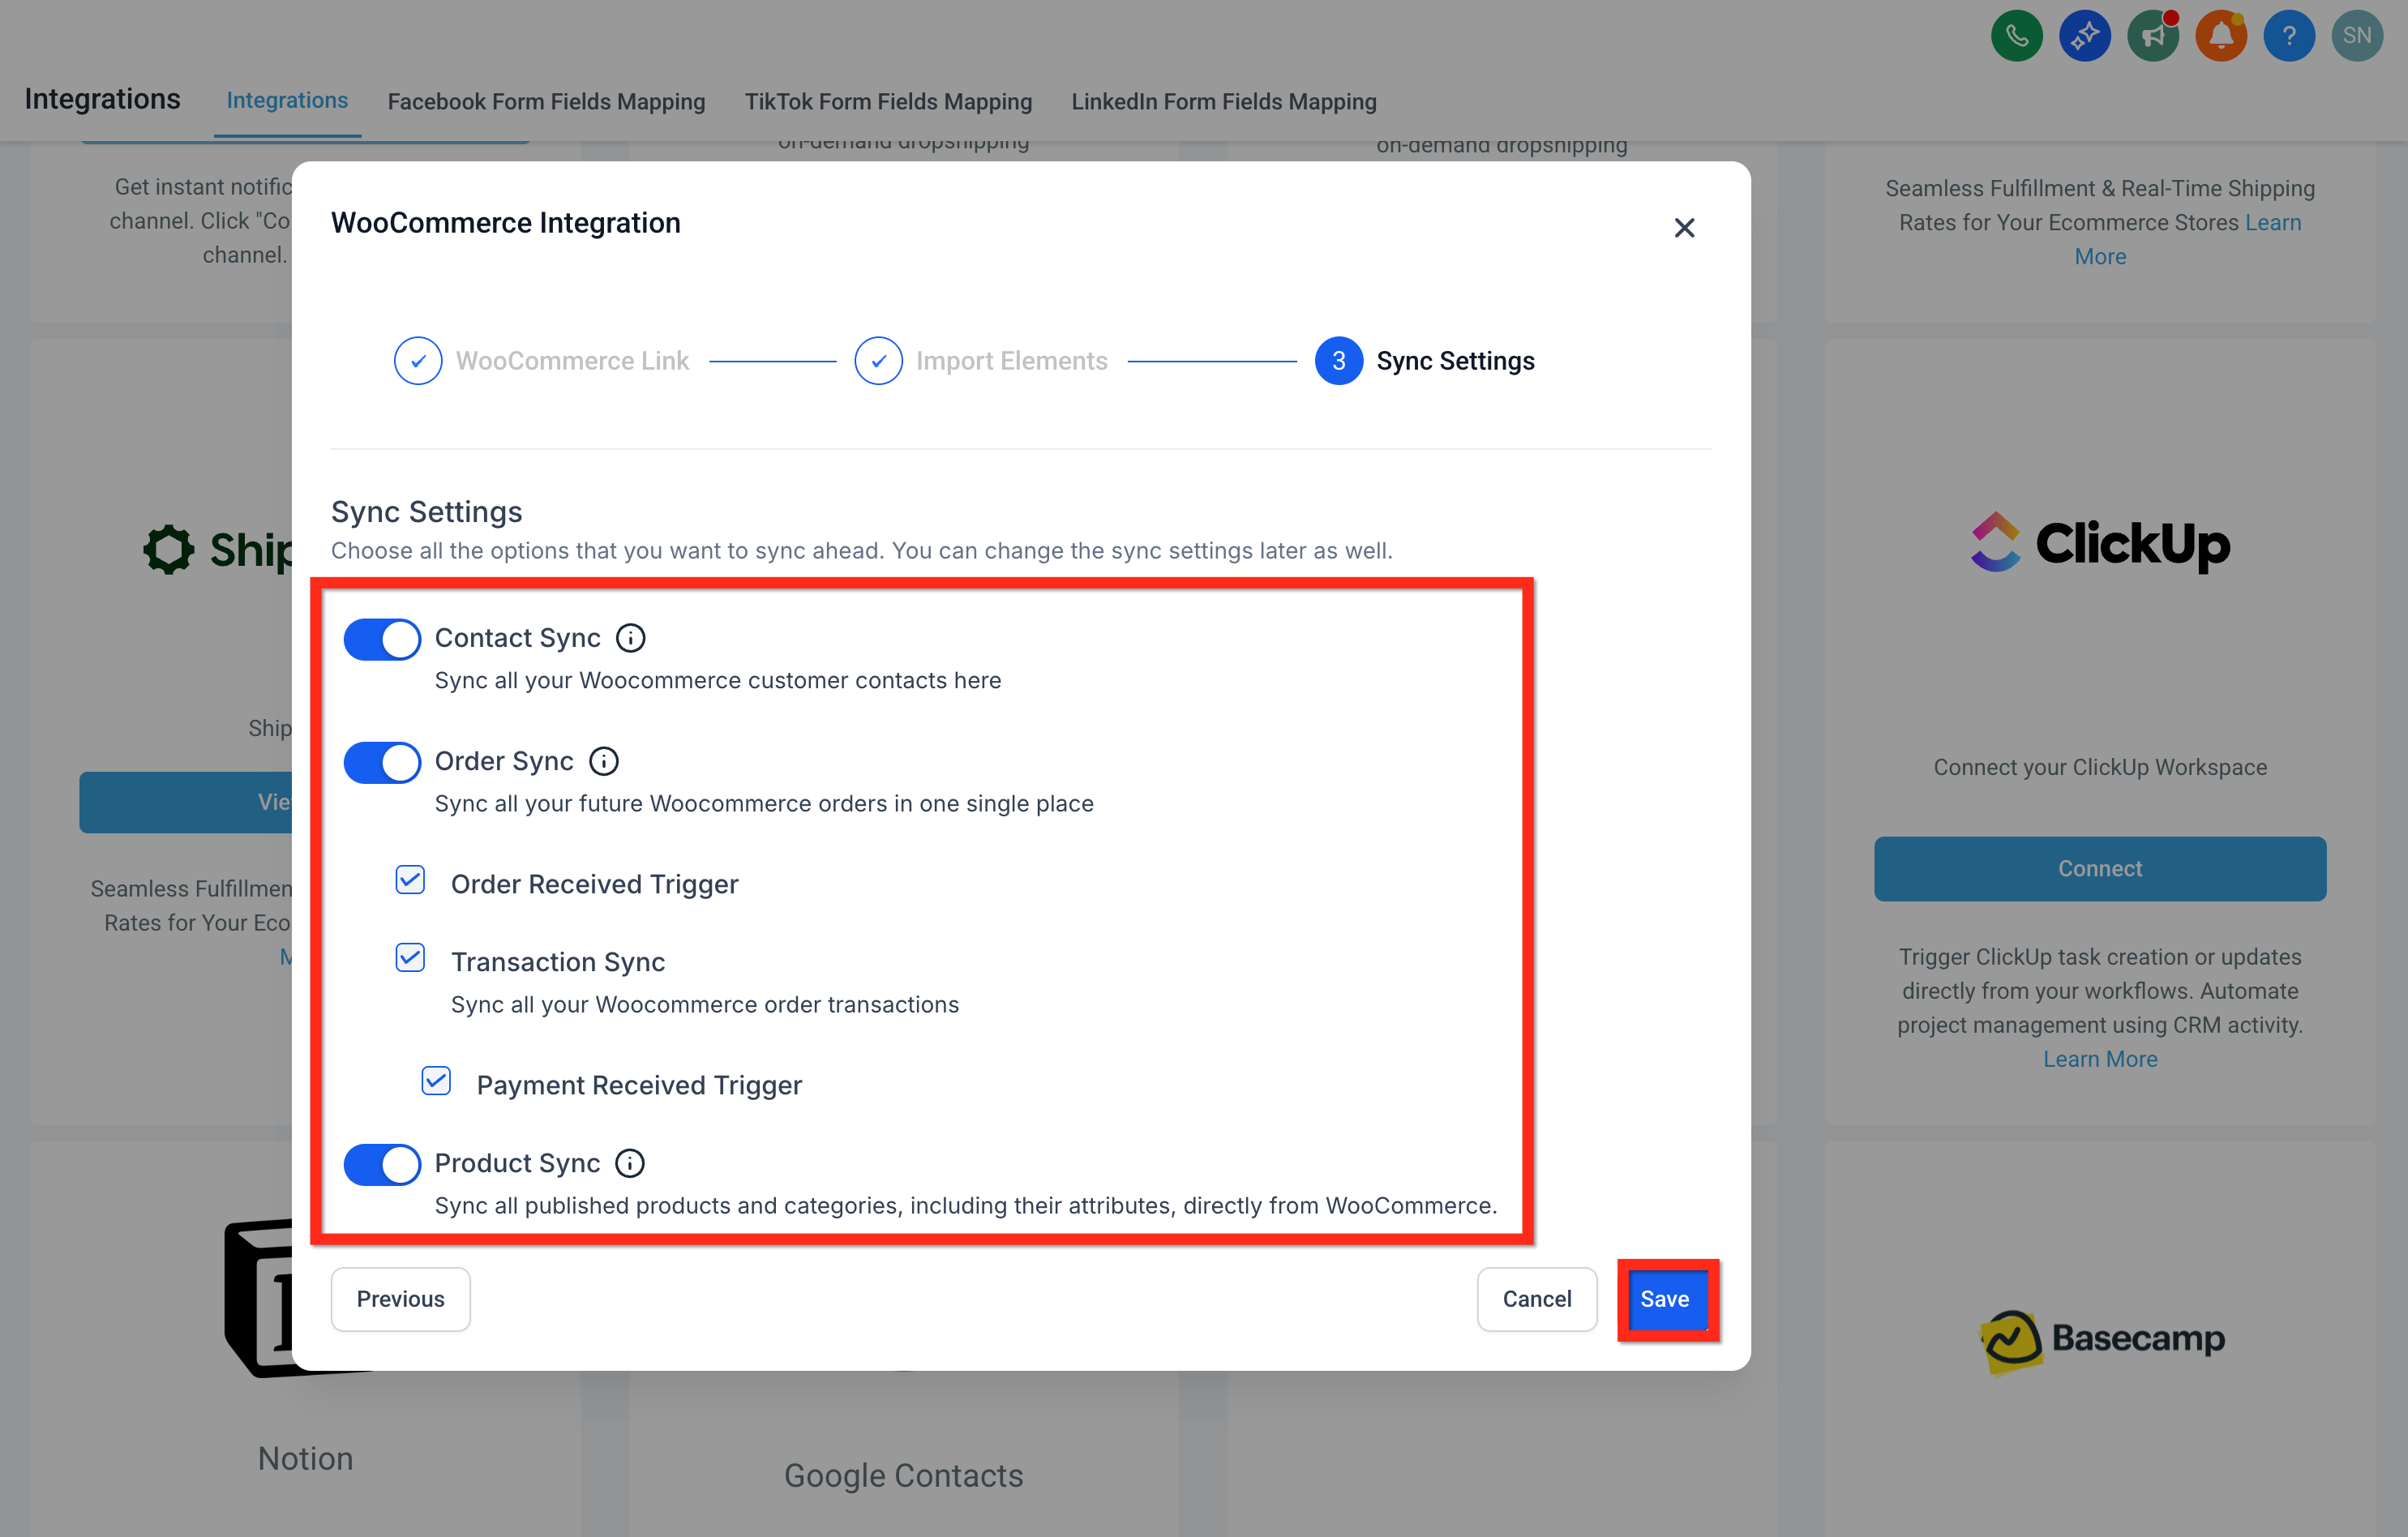Uncheck Payment Received Trigger checkbox
2408x1537 pixels.
436,1081
